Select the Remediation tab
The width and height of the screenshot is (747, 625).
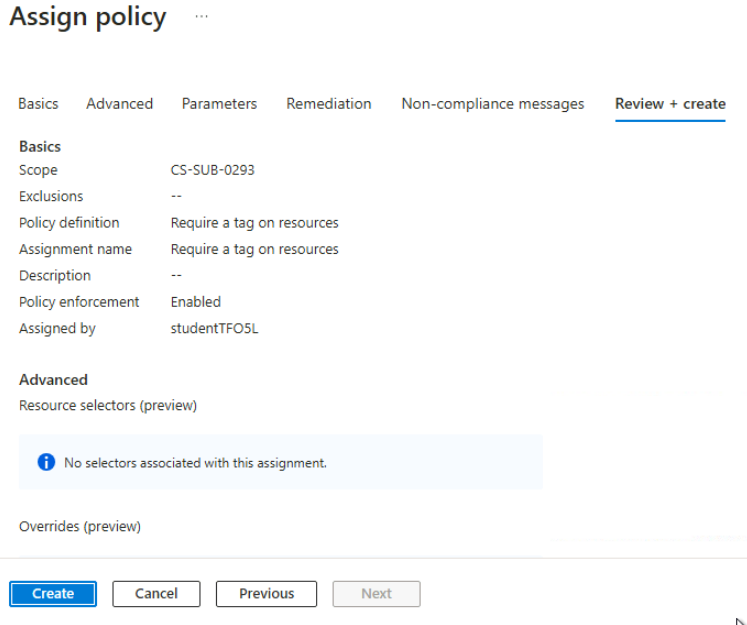[328, 104]
